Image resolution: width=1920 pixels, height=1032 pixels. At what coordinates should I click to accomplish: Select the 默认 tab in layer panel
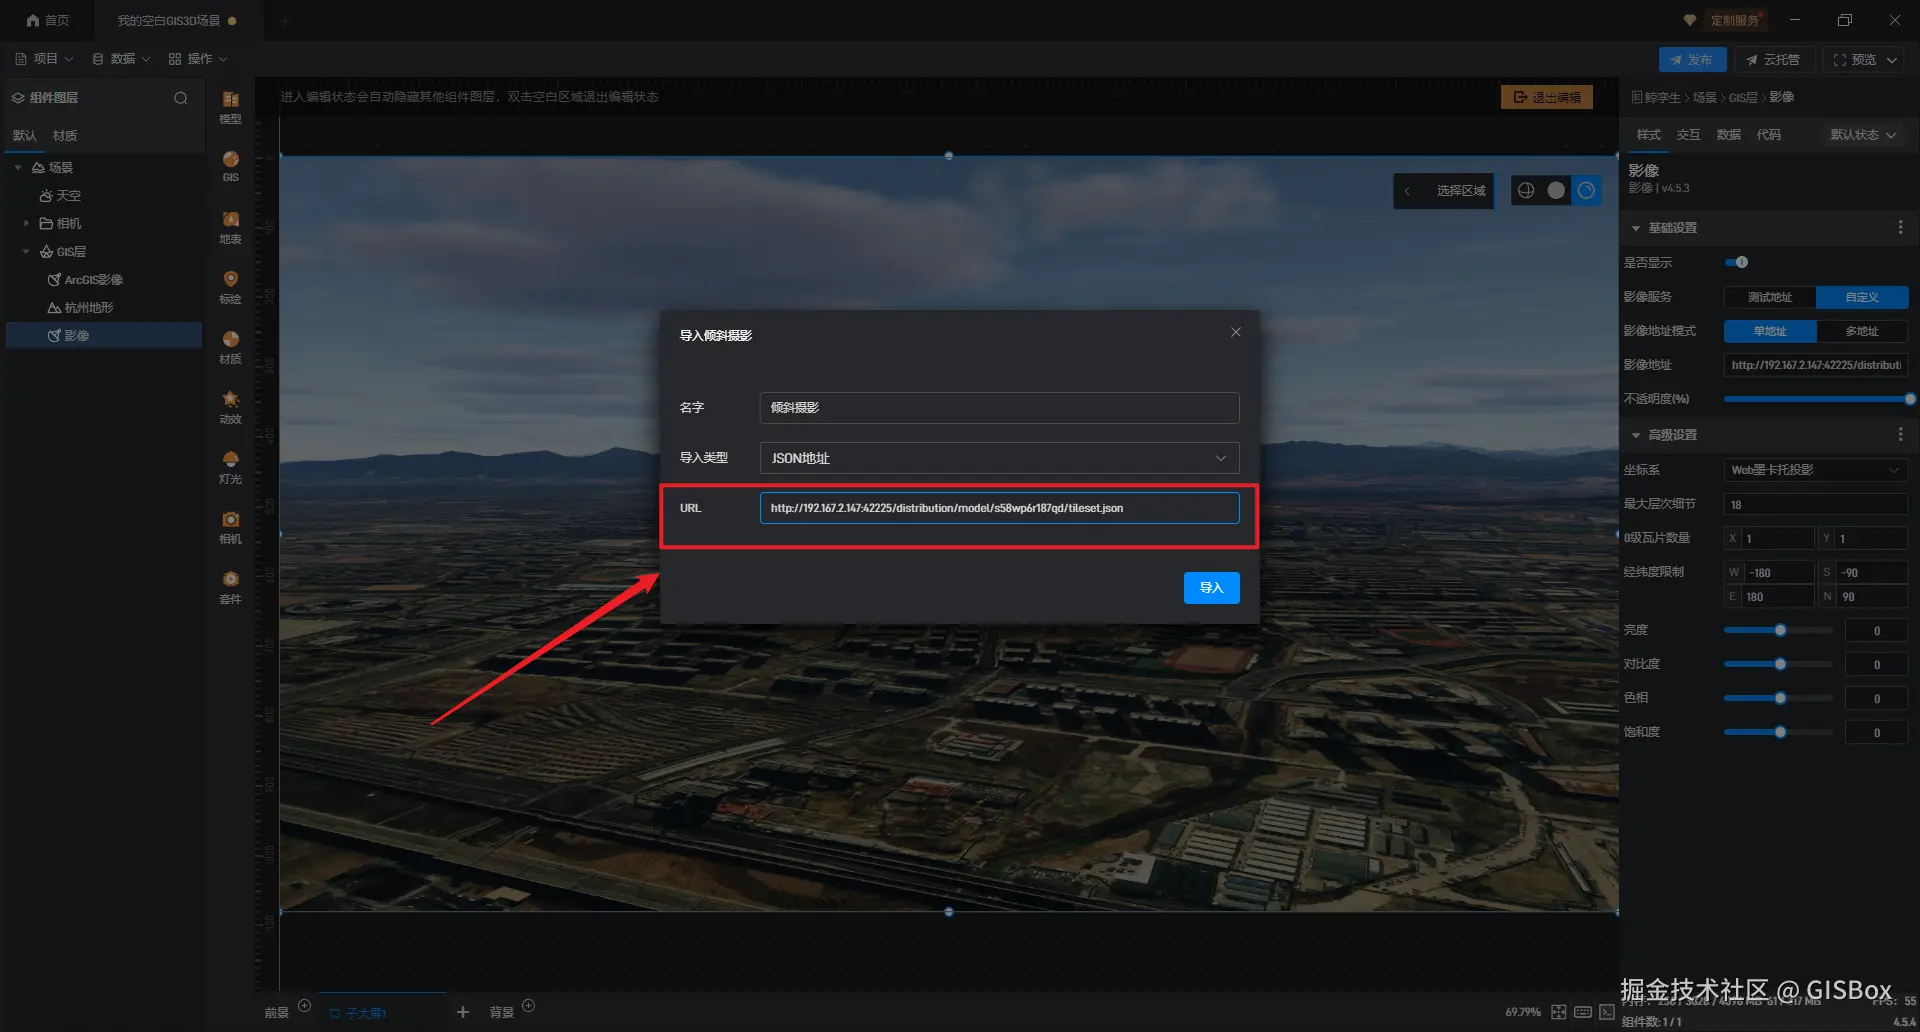click(24, 136)
